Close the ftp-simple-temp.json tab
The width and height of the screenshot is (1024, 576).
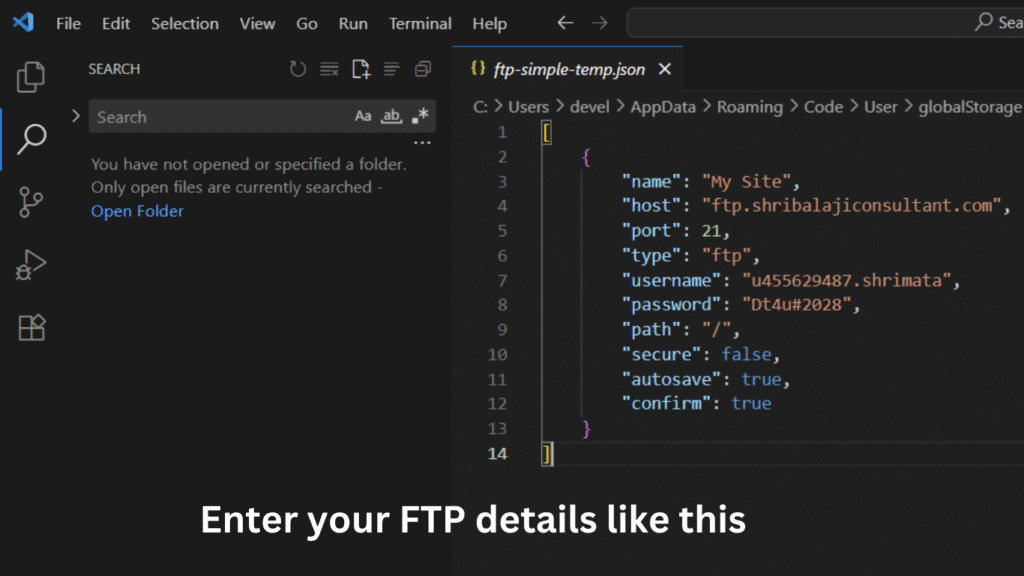pos(665,70)
